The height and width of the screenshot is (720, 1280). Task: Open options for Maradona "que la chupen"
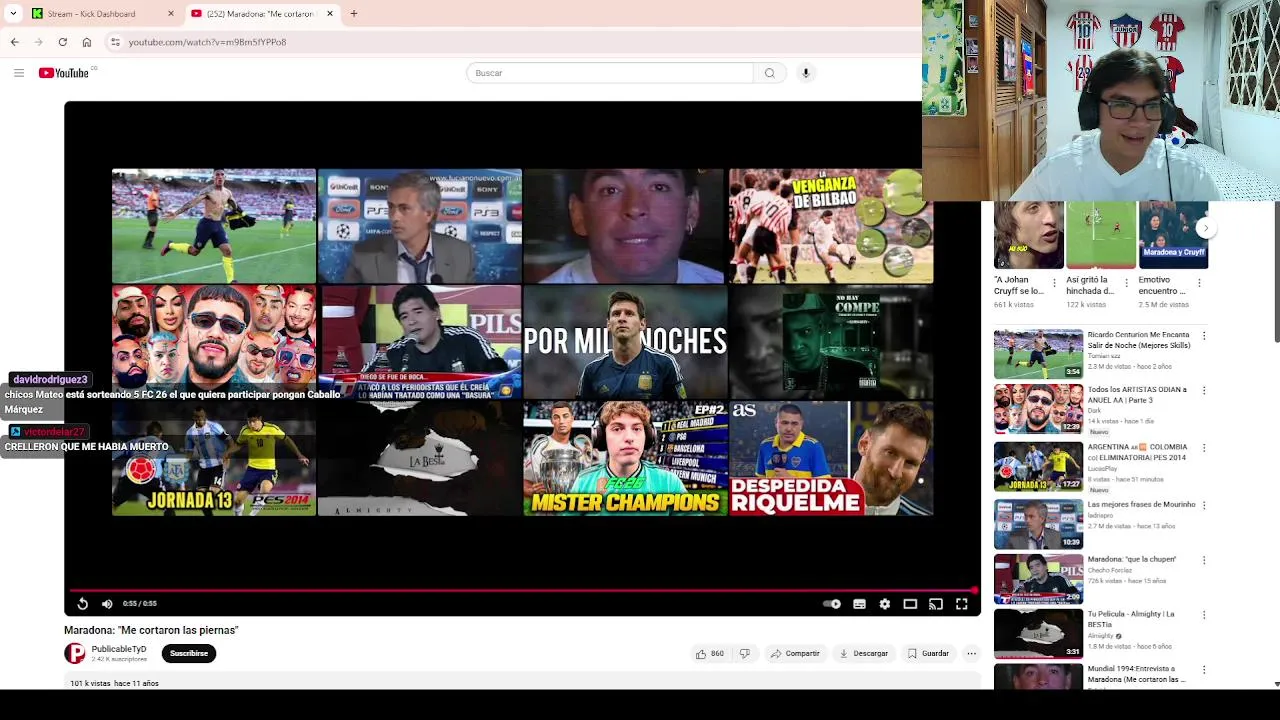1204,560
